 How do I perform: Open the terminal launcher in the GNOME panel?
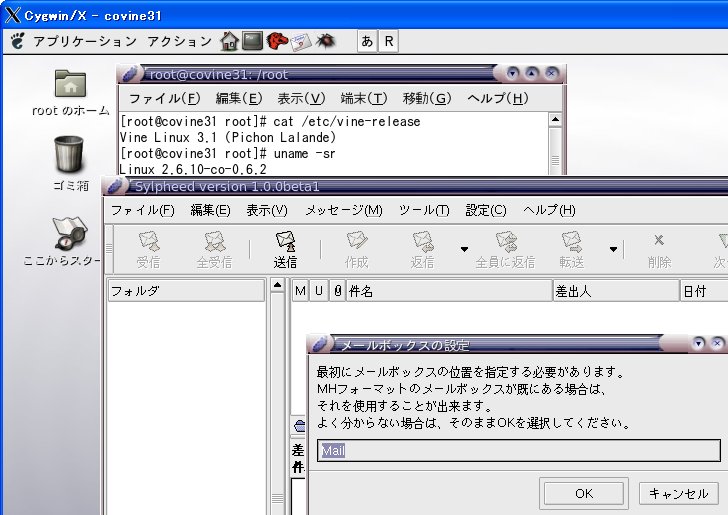click(x=252, y=41)
